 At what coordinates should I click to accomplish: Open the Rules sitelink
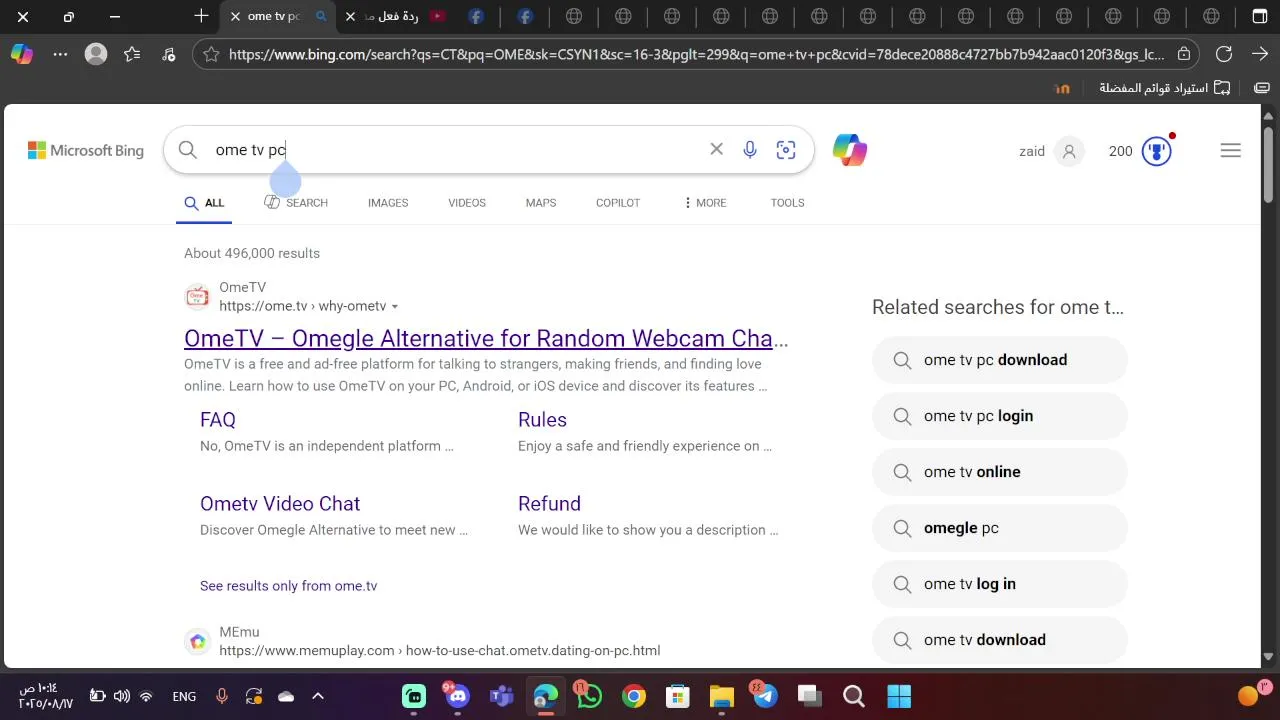542,420
